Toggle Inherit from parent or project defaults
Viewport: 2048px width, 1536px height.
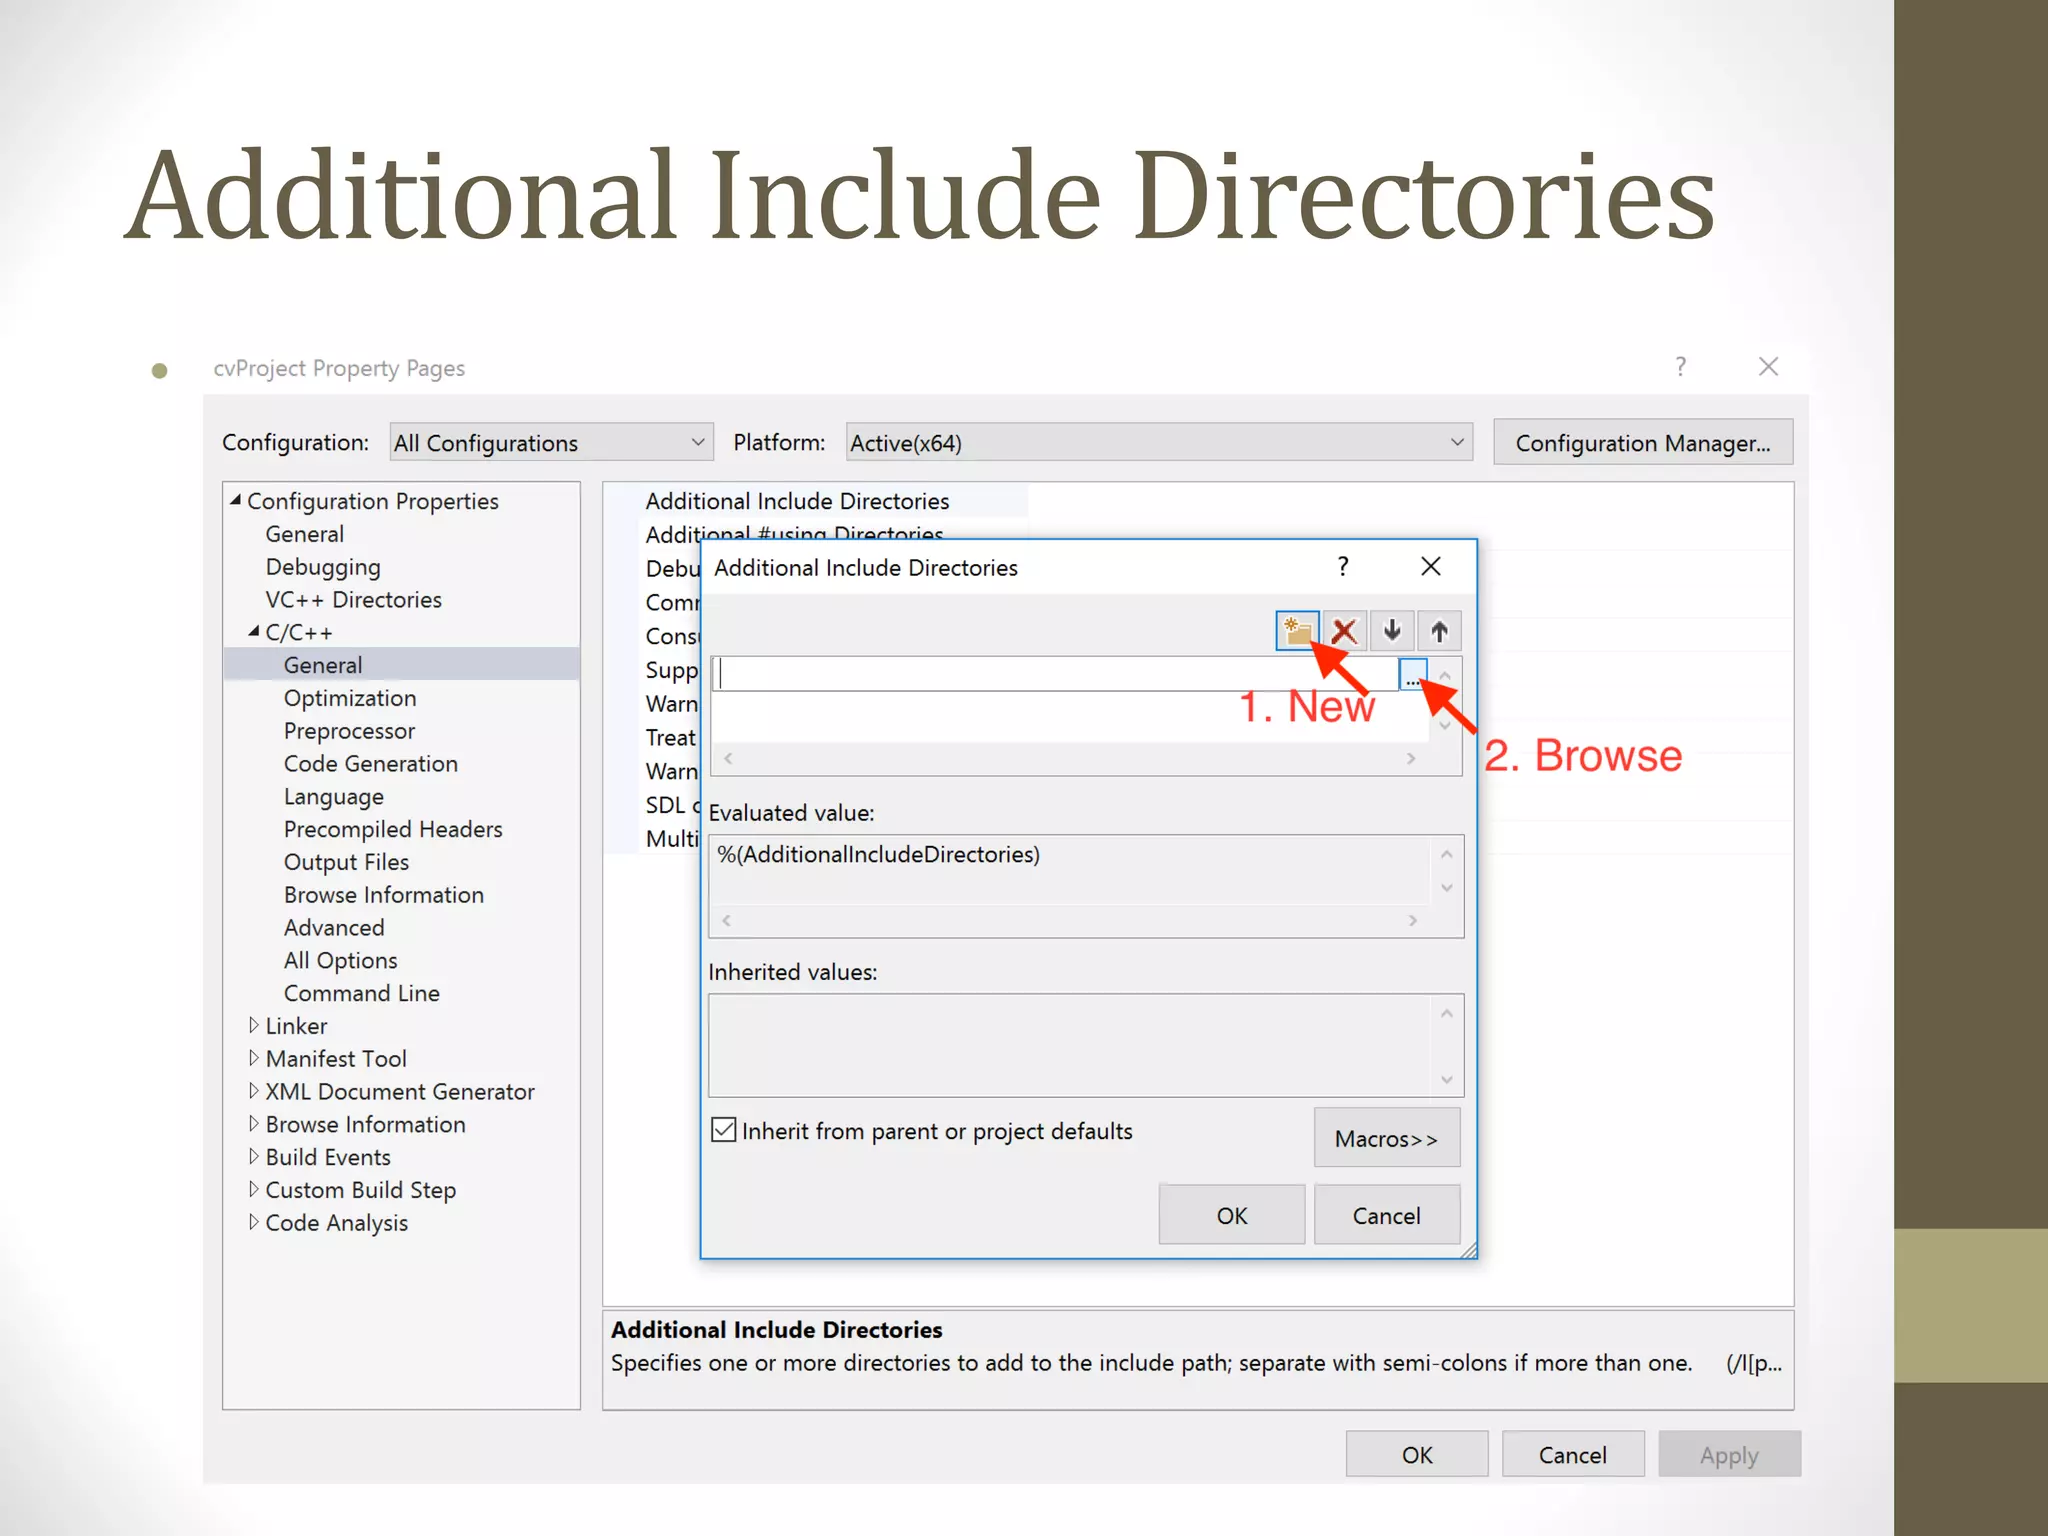(x=724, y=1130)
